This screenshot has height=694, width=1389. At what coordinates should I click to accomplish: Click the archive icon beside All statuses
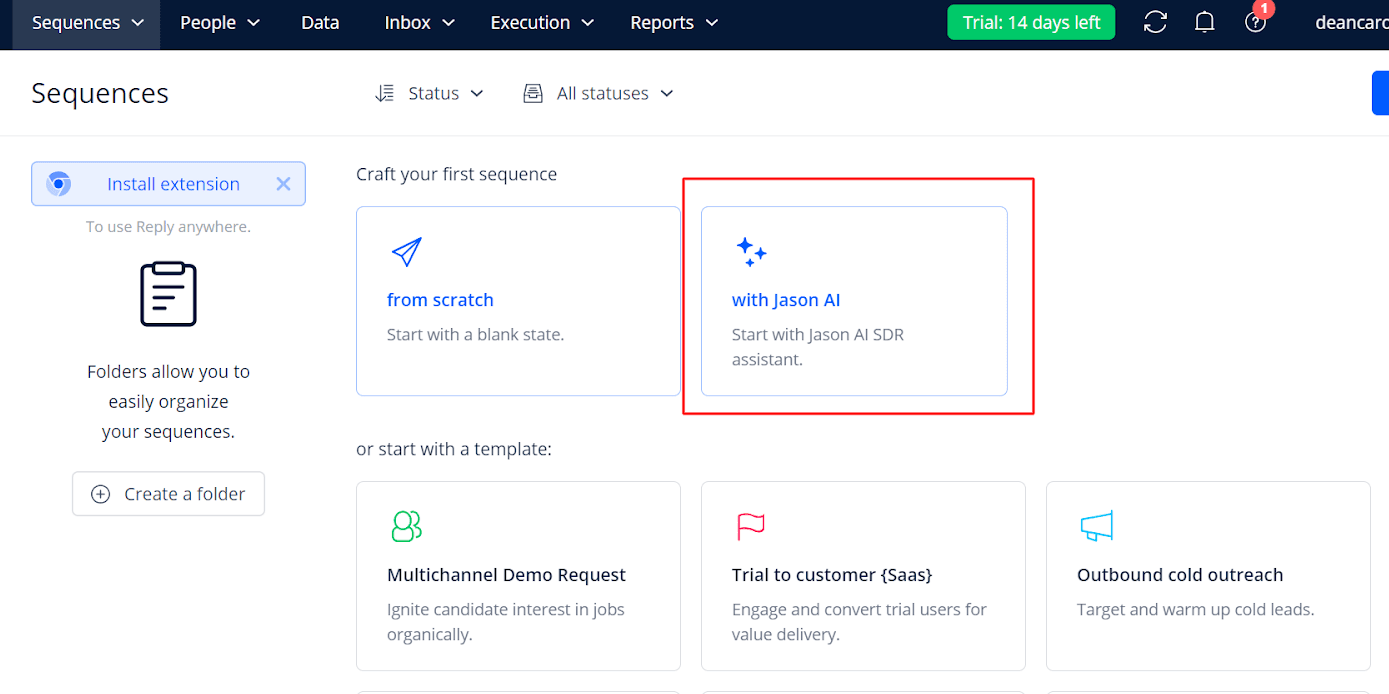point(532,92)
